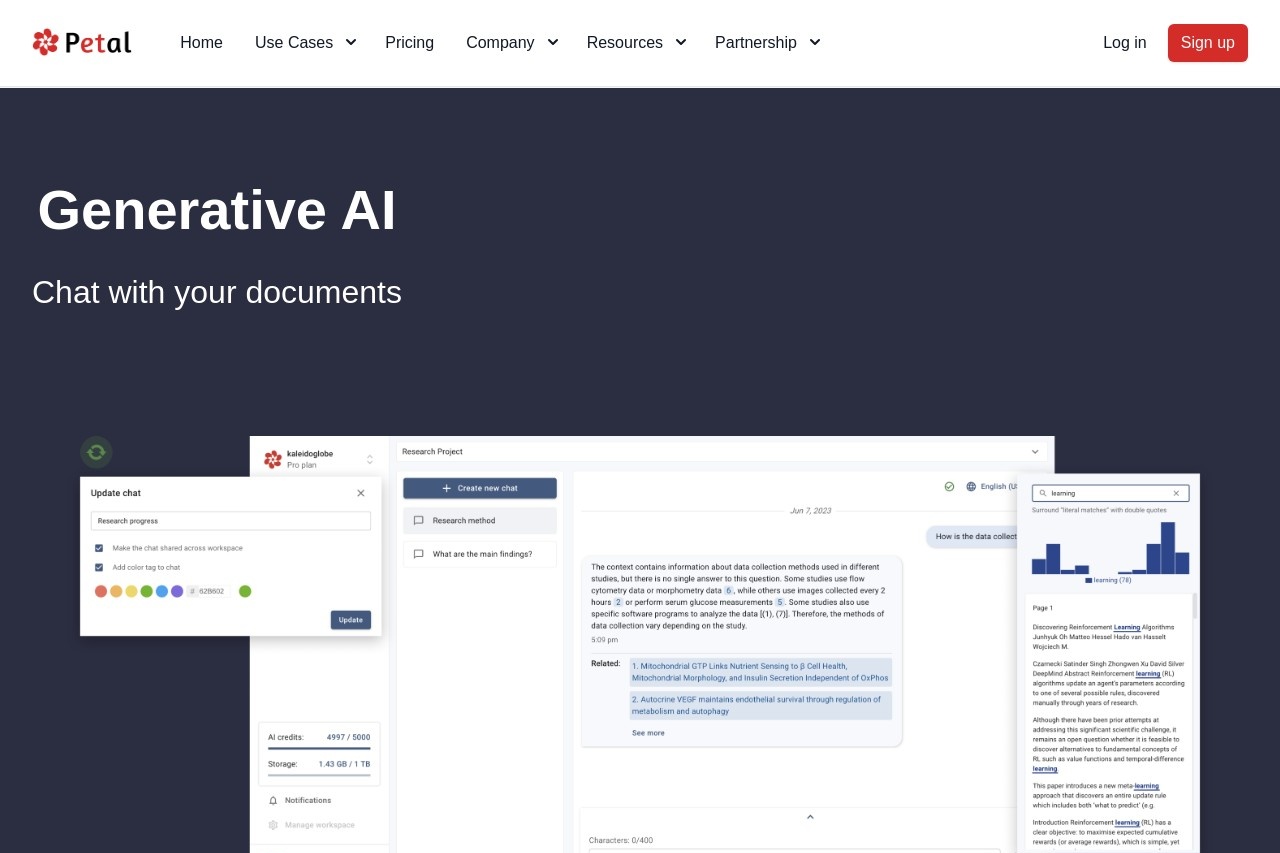Image resolution: width=1280 pixels, height=853 pixels.
Task: Click the AI credits progress bar
Action: (319, 748)
